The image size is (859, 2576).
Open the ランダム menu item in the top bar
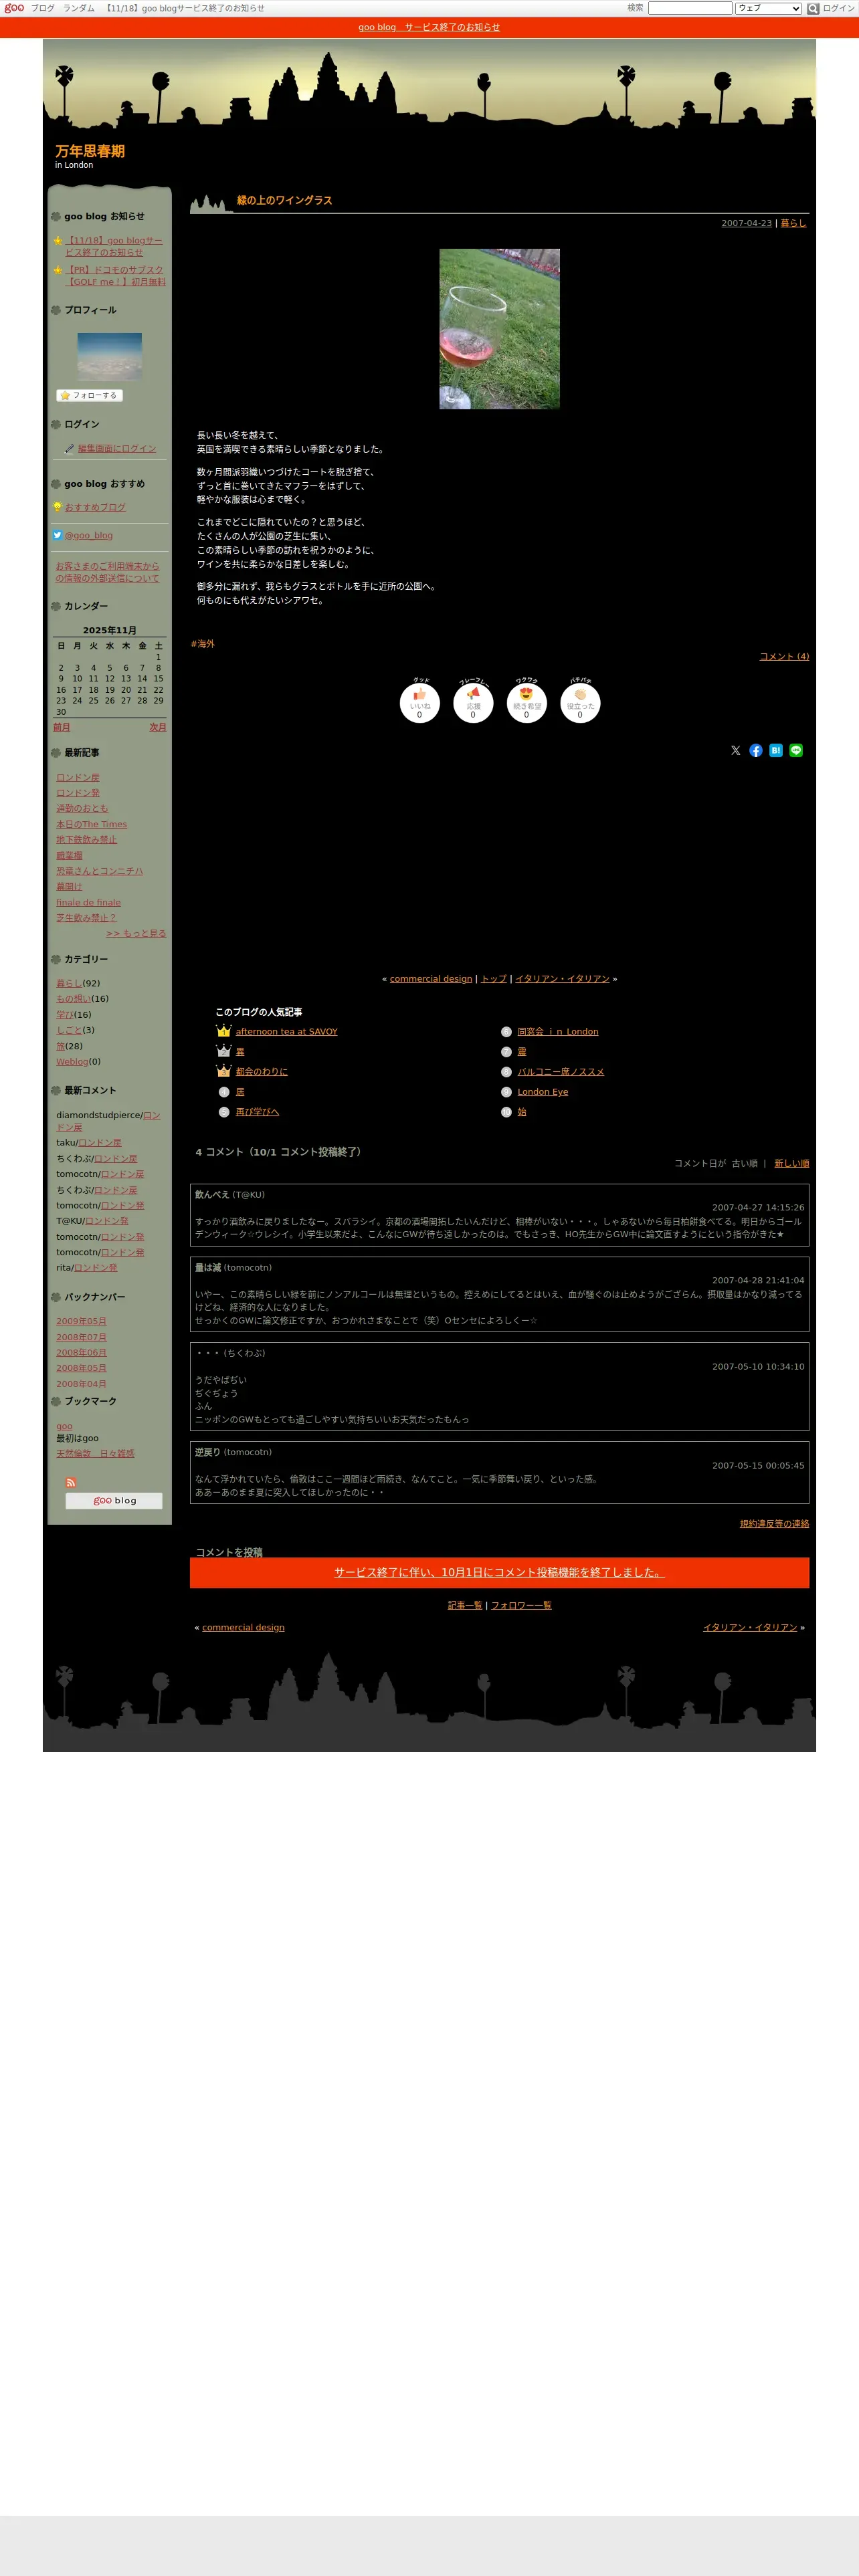tap(79, 8)
